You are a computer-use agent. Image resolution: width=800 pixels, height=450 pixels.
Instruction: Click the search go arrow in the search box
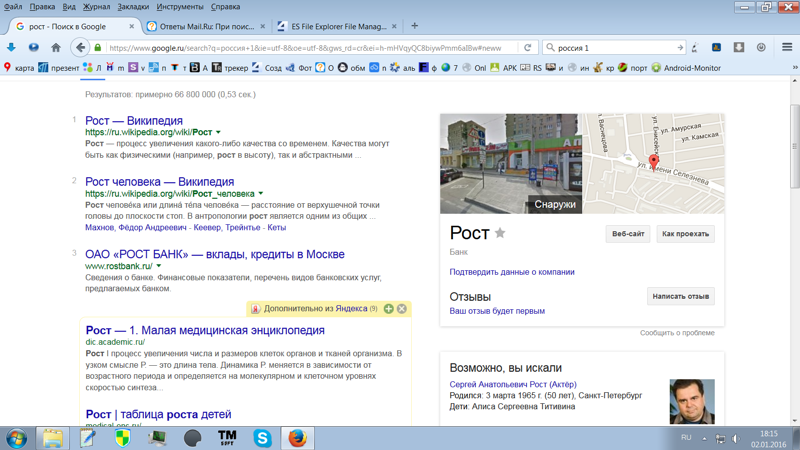[x=680, y=47]
